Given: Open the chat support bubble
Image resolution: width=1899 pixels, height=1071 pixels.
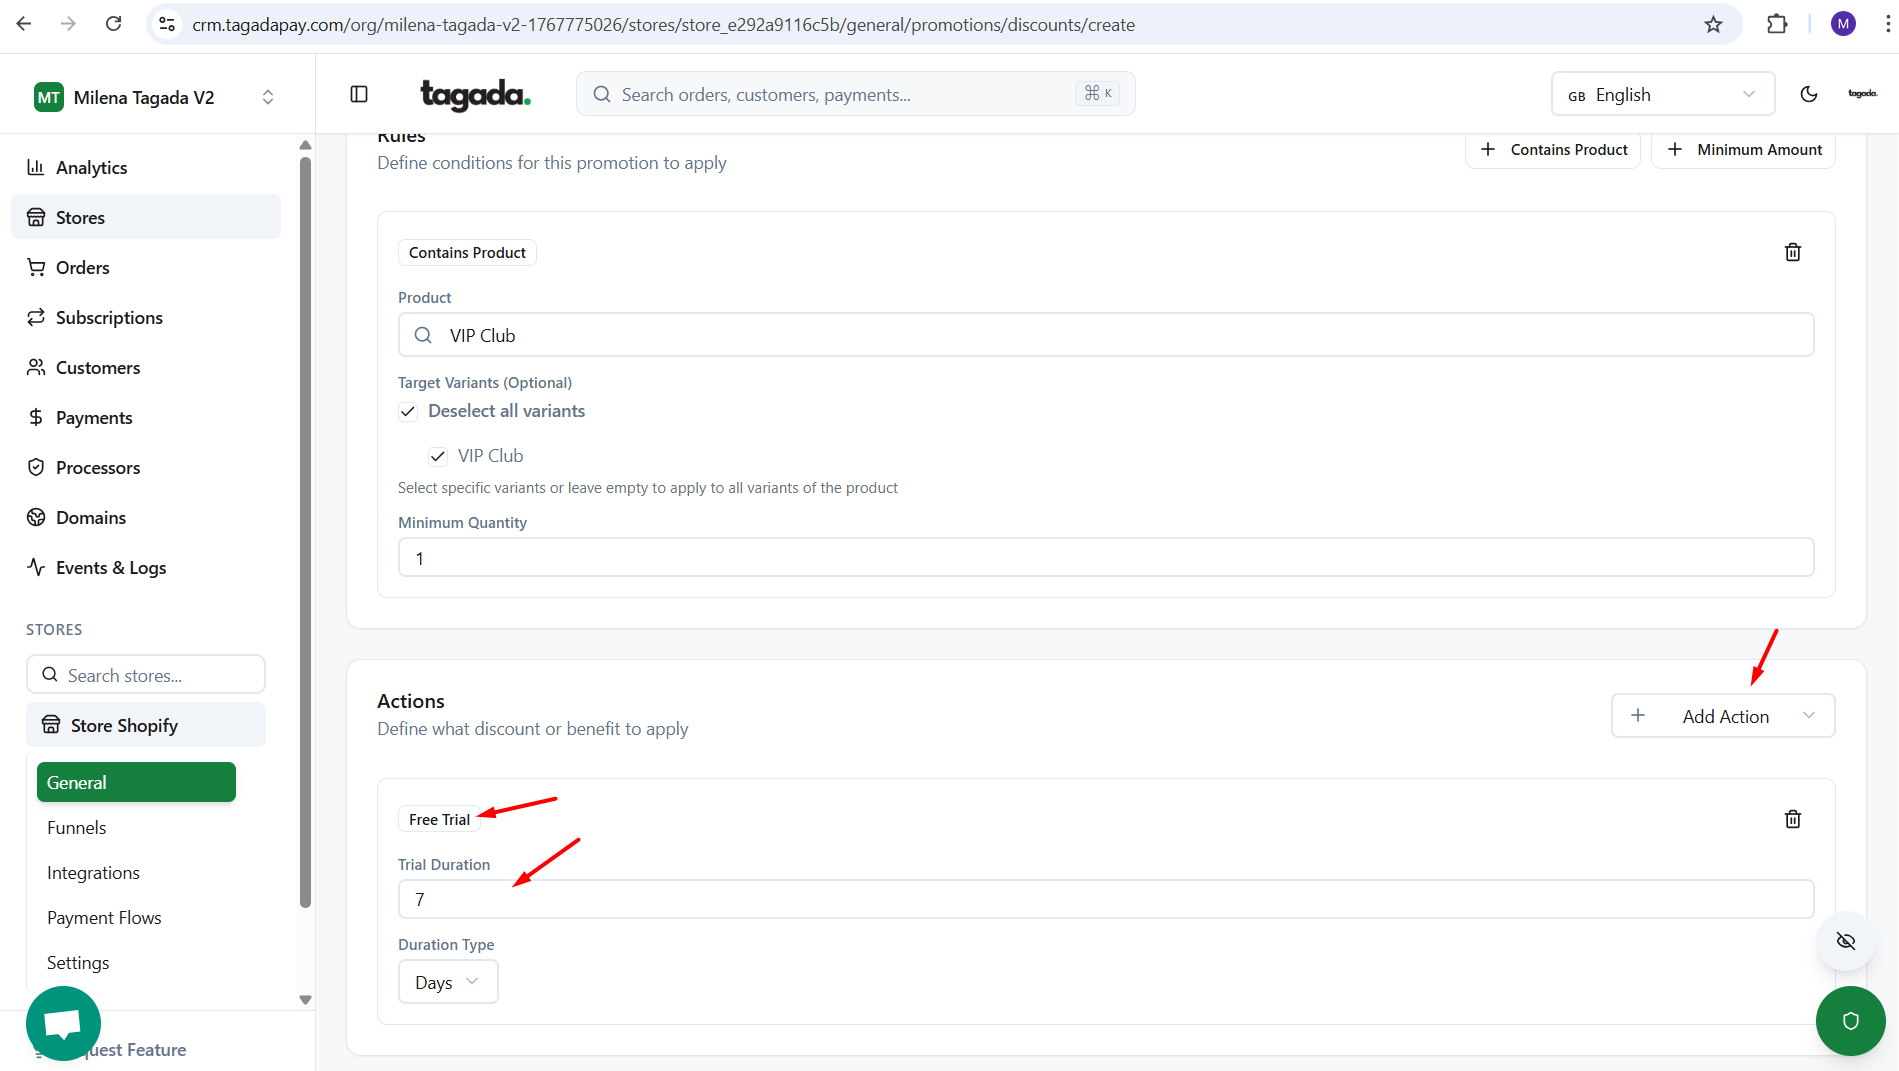Looking at the screenshot, I should [x=63, y=1023].
